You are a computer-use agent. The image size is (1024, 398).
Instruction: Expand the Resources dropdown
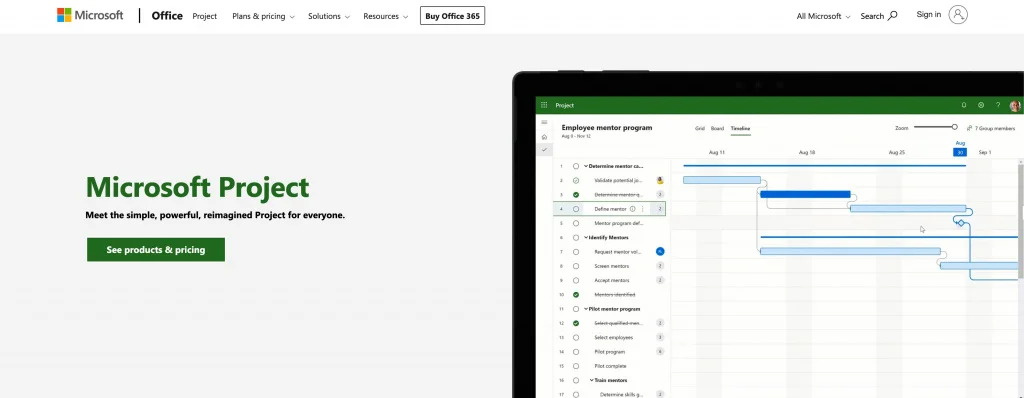coord(386,16)
